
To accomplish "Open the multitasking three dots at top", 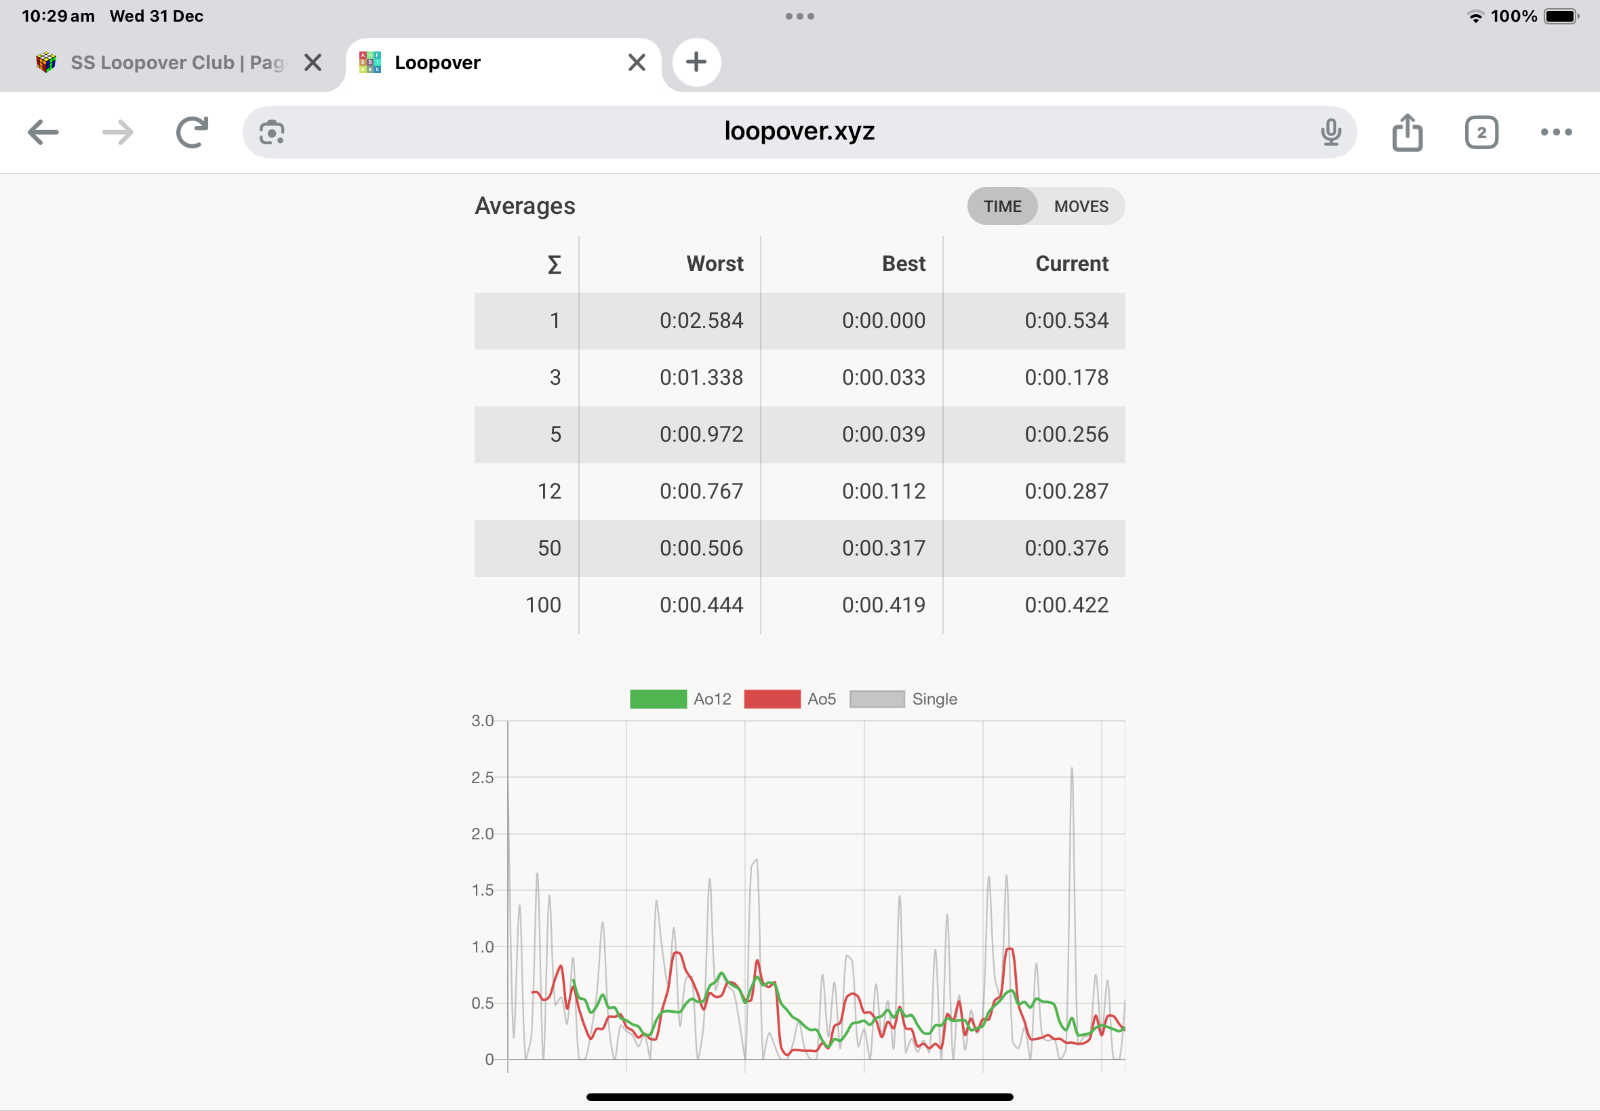I will pos(800,16).
